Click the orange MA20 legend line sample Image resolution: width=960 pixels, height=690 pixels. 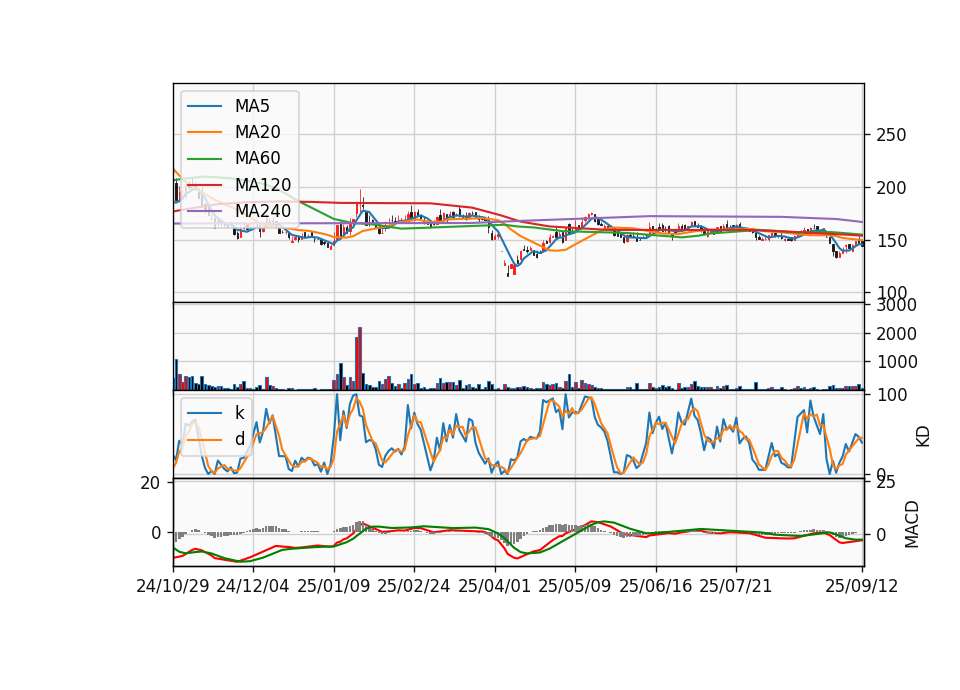coord(204,132)
